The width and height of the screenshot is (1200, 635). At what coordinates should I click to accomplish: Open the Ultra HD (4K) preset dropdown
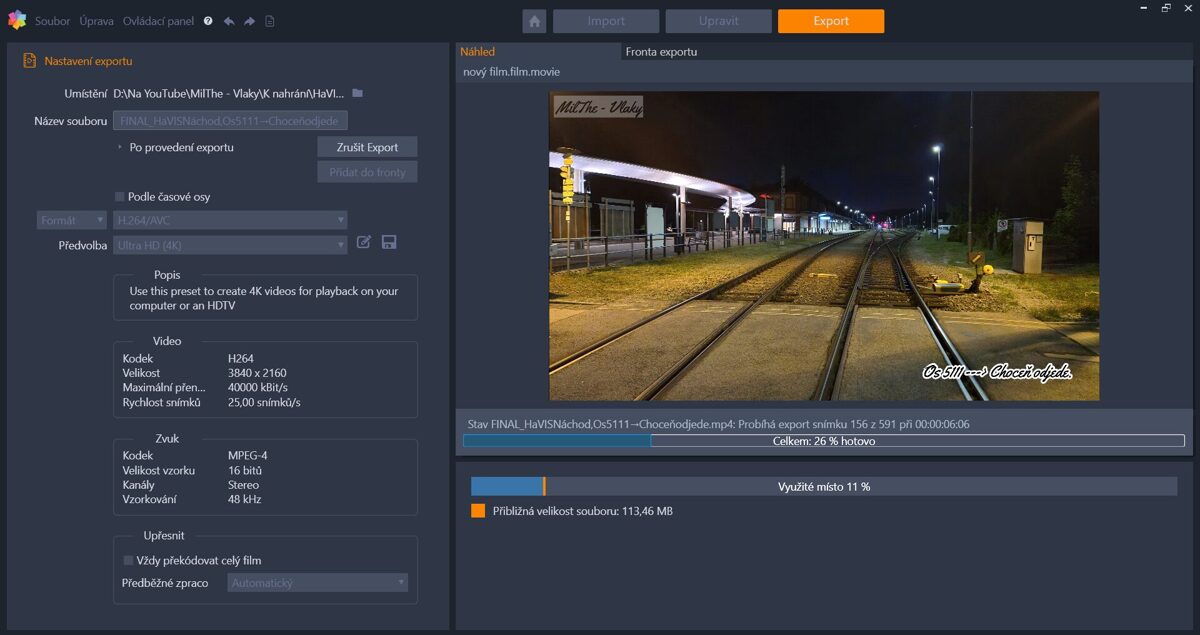tap(230, 245)
